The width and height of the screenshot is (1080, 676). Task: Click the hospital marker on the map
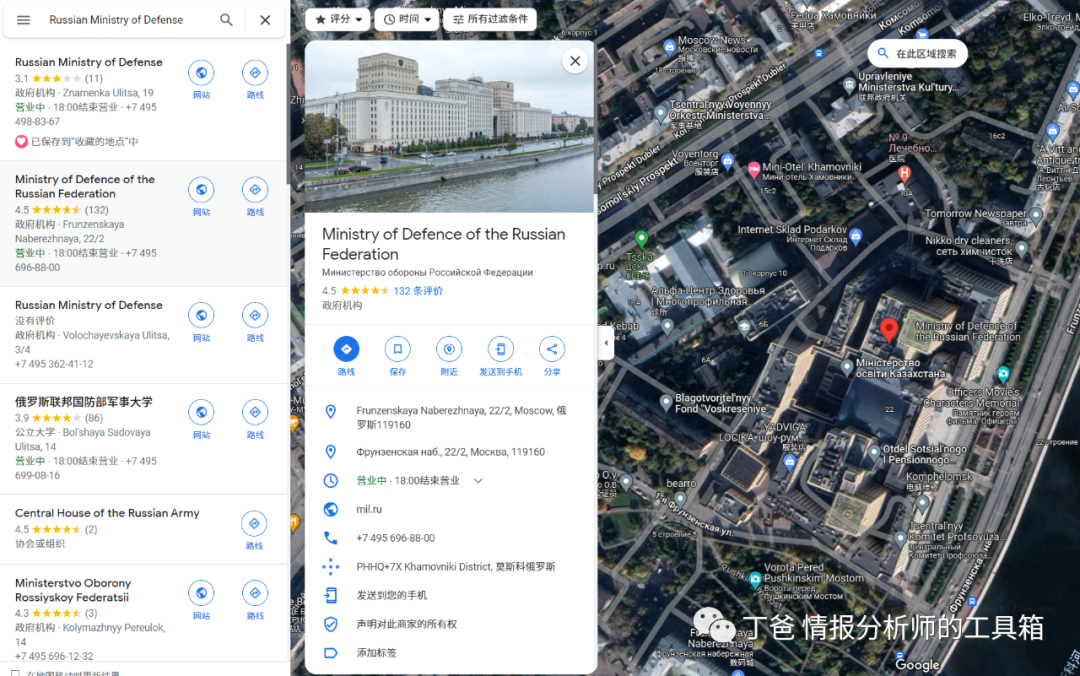(904, 173)
